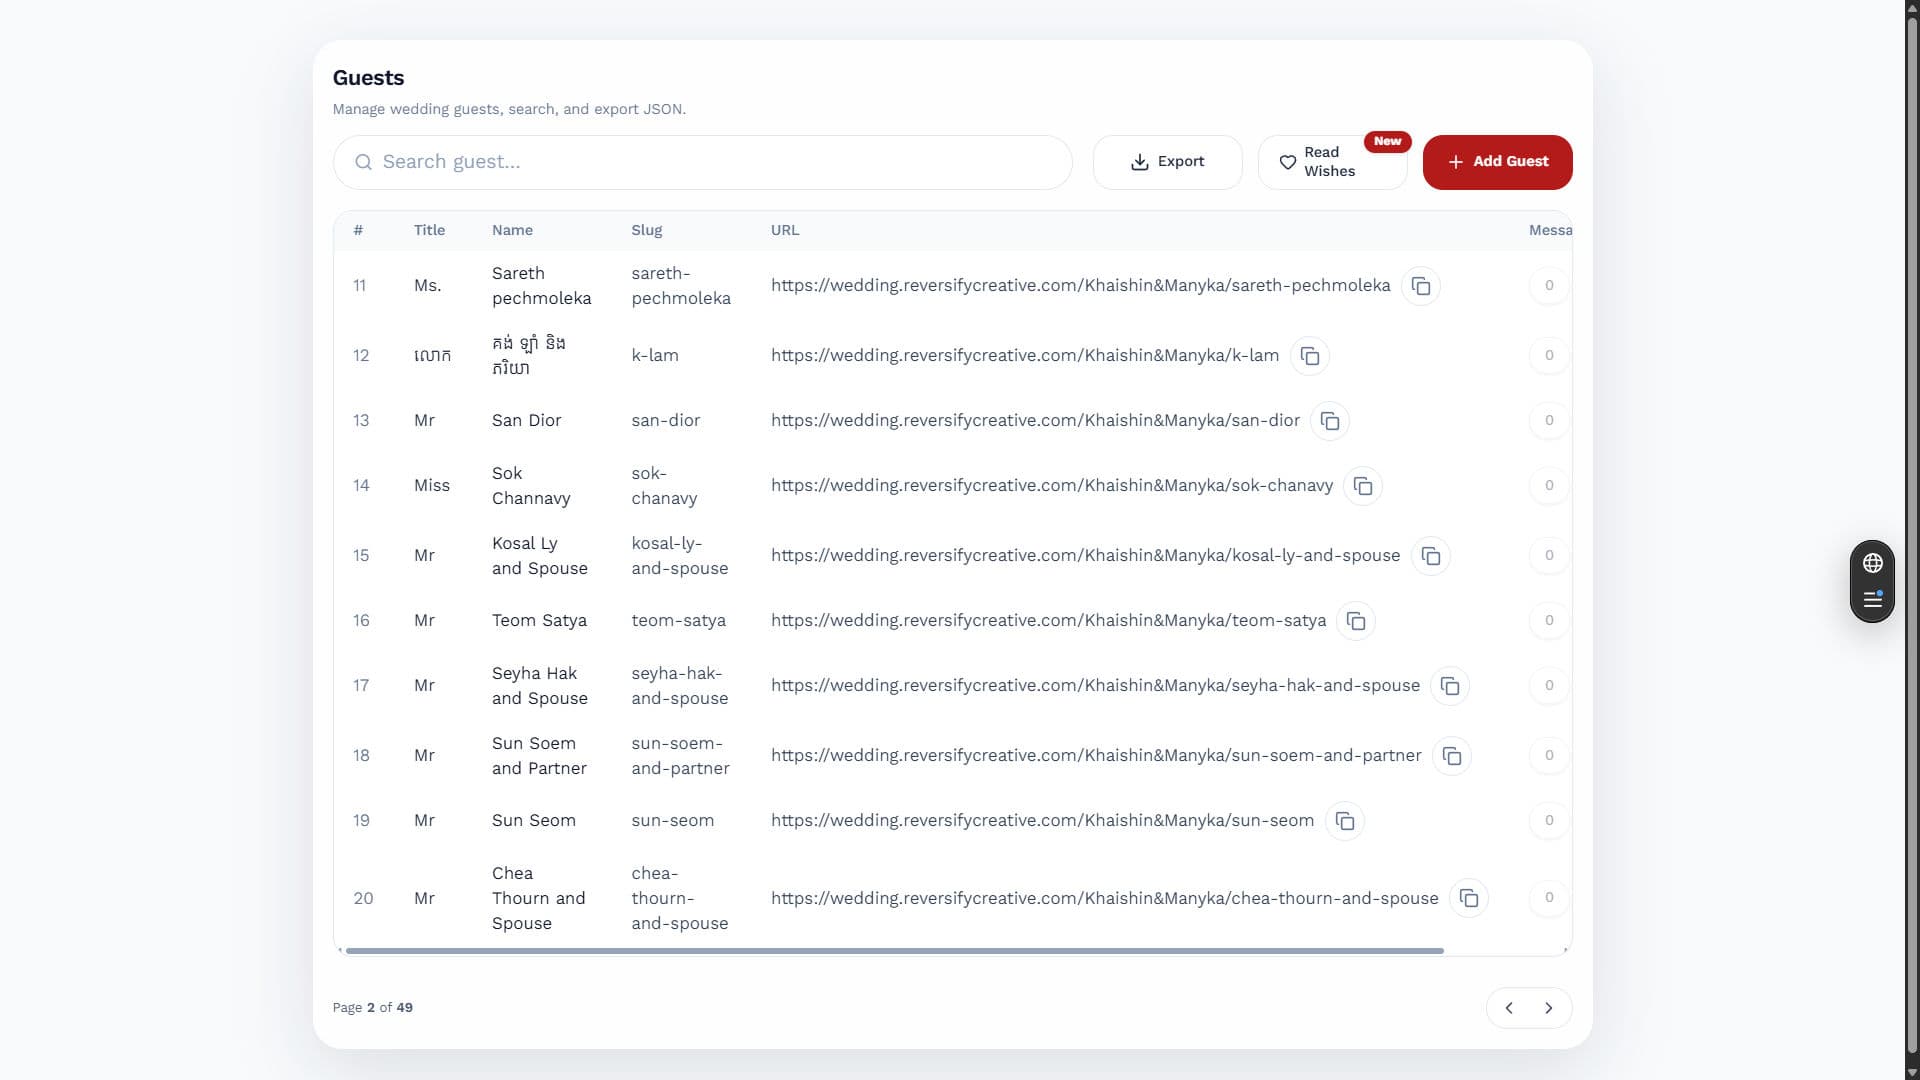Click the New badge on Read Wishes
Viewport: 1920px width, 1080px height.
point(1387,142)
